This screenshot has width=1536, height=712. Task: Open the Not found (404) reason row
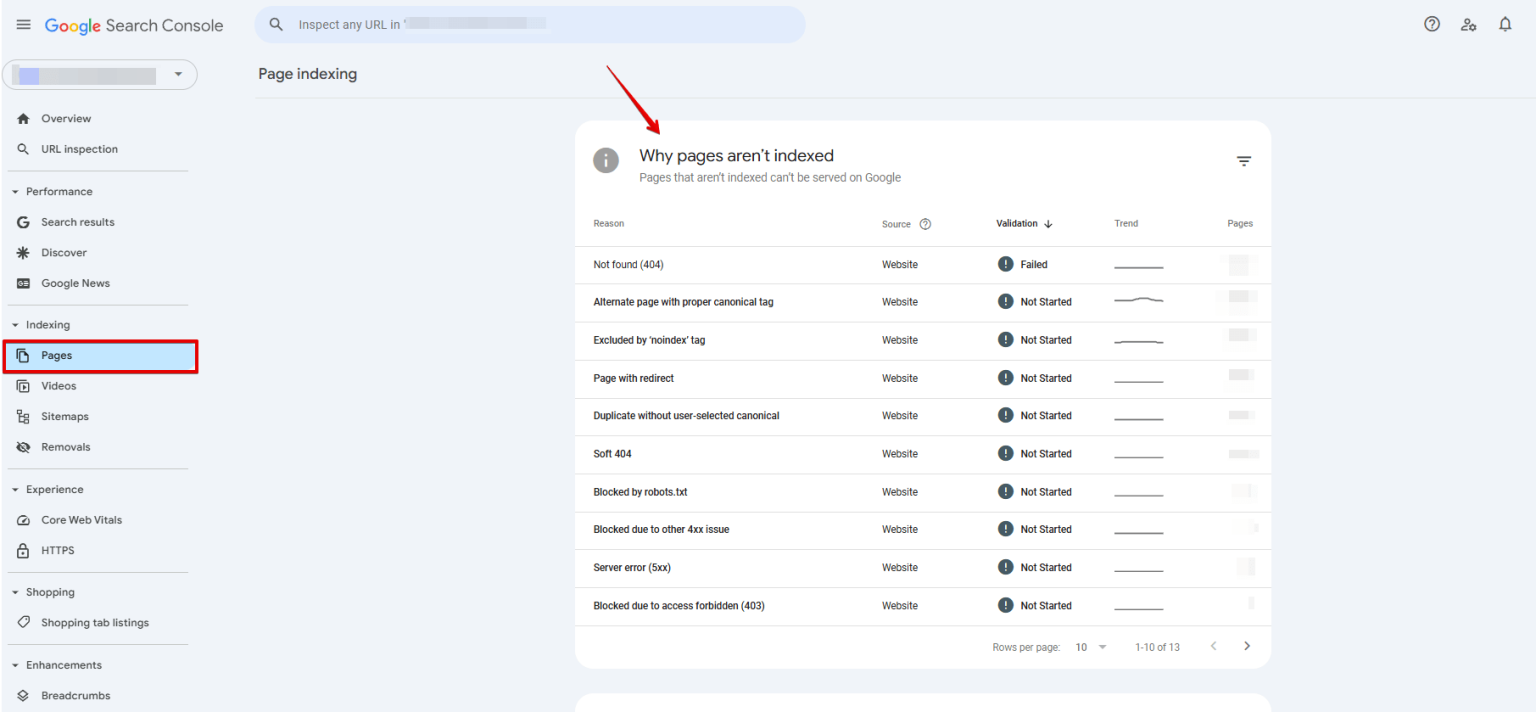[x=628, y=264]
